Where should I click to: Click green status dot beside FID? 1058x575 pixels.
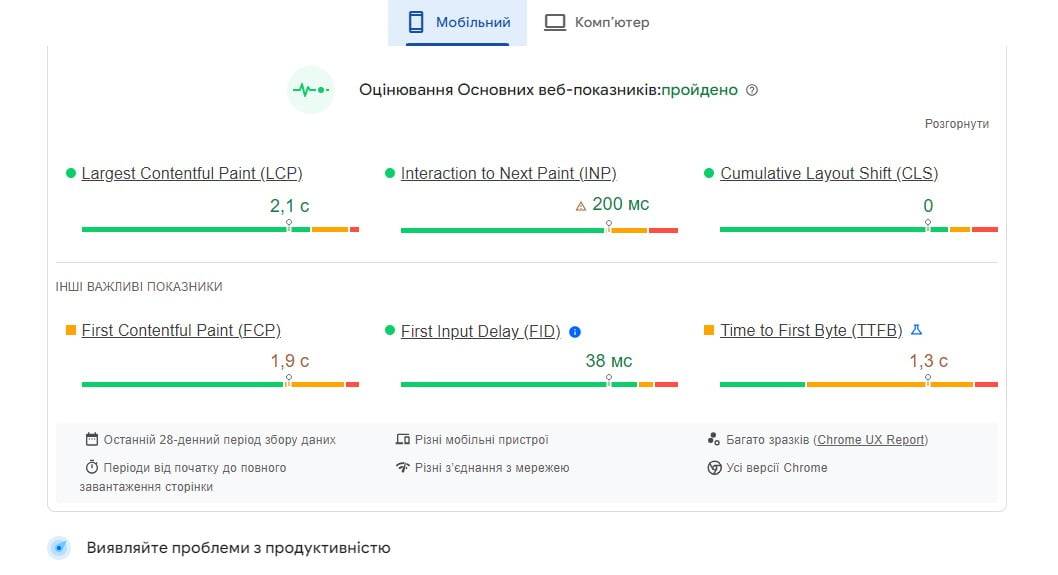(x=389, y=330)
